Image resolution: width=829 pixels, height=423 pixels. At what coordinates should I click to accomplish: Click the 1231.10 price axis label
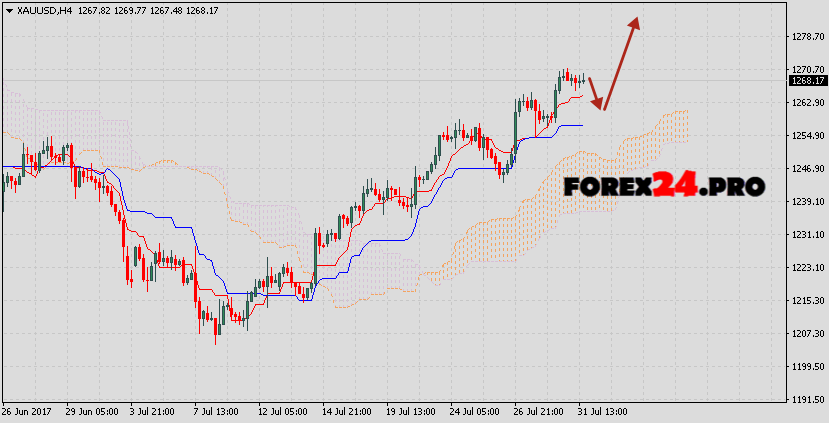(806, 235)
